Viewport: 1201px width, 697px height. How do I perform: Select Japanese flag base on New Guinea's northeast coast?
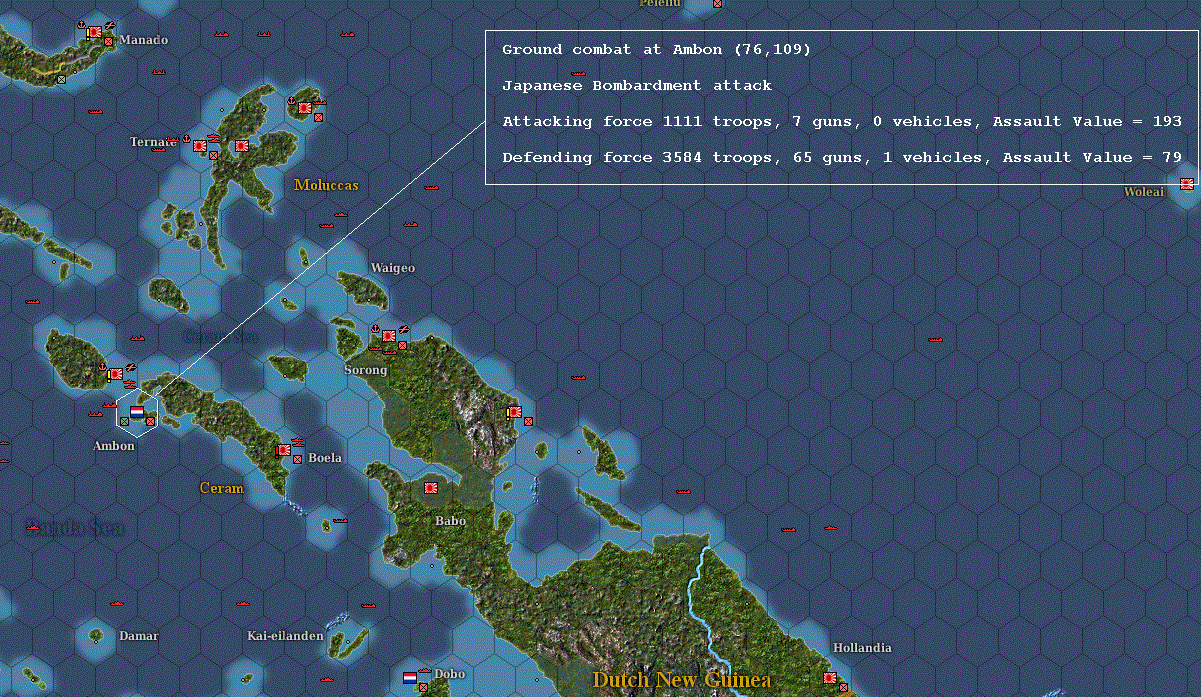coord(515,412)
